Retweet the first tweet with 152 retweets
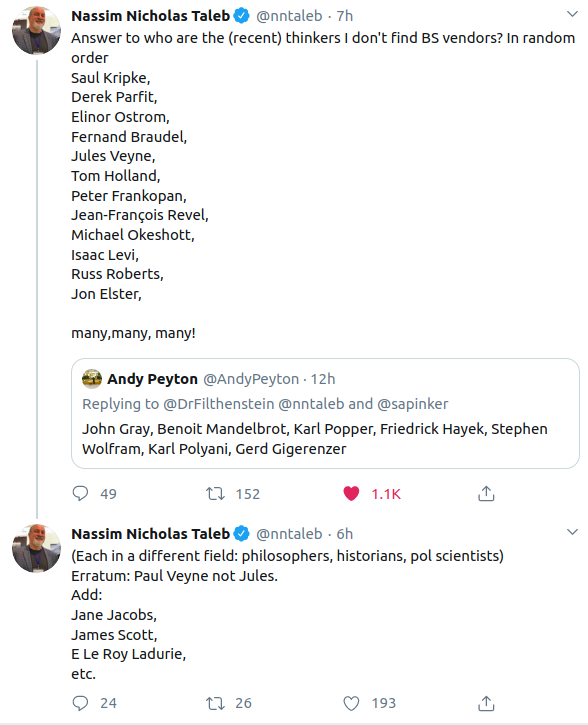 click(x=215, y=494)
